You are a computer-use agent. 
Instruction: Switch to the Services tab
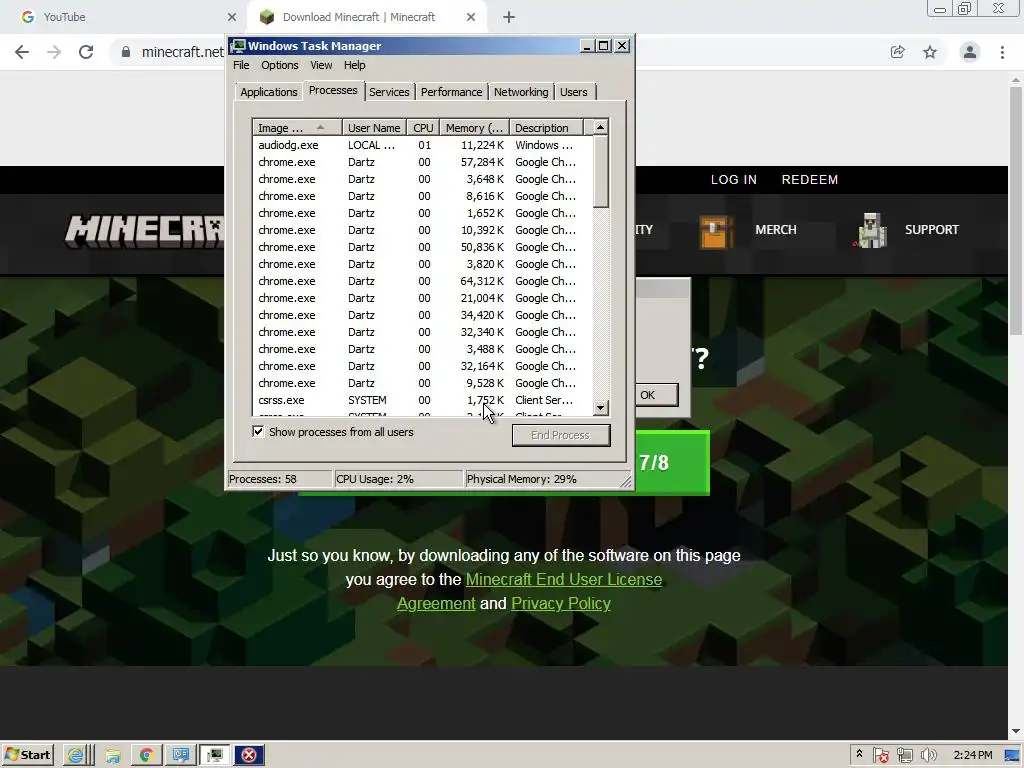click(389, 92)
